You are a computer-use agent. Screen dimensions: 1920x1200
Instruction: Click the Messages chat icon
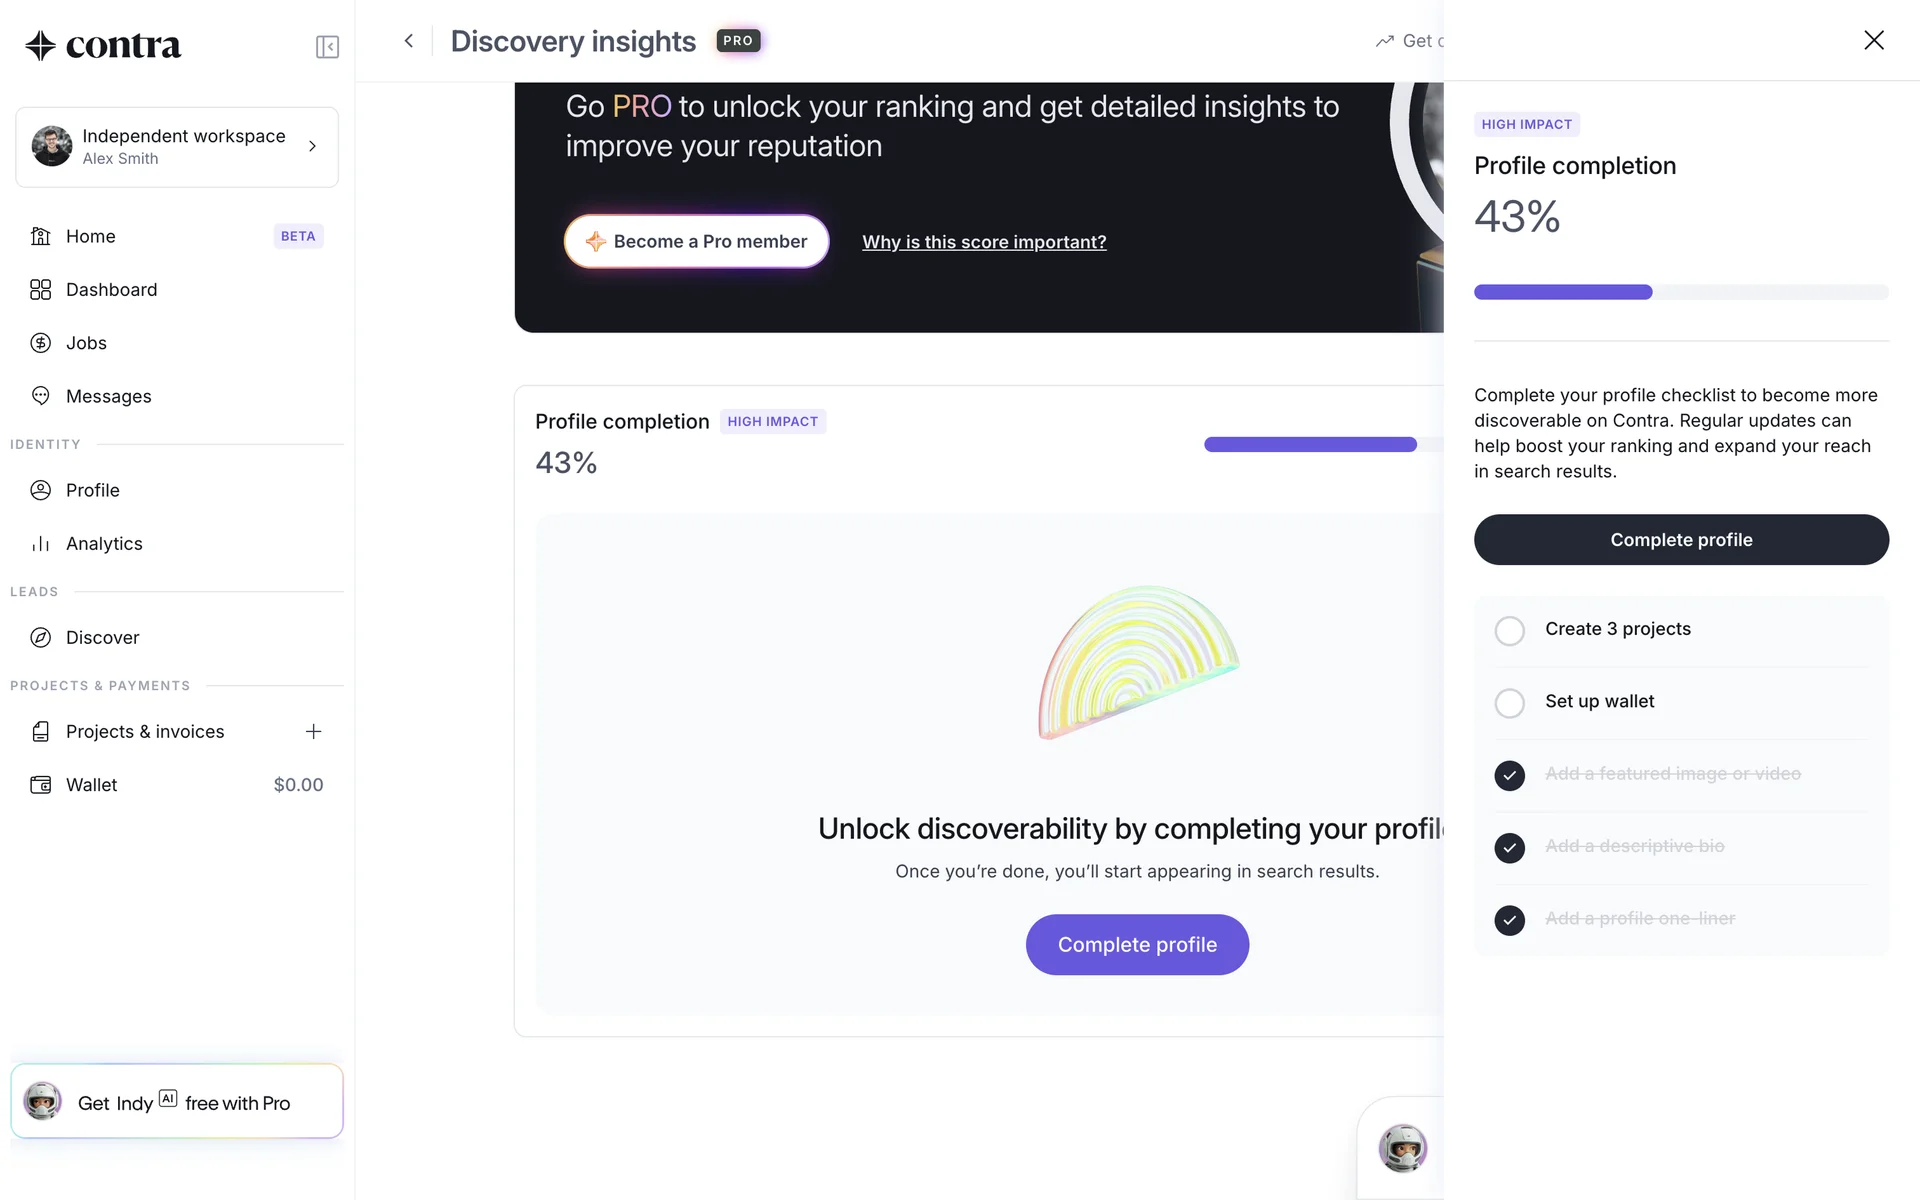[40, 396]
